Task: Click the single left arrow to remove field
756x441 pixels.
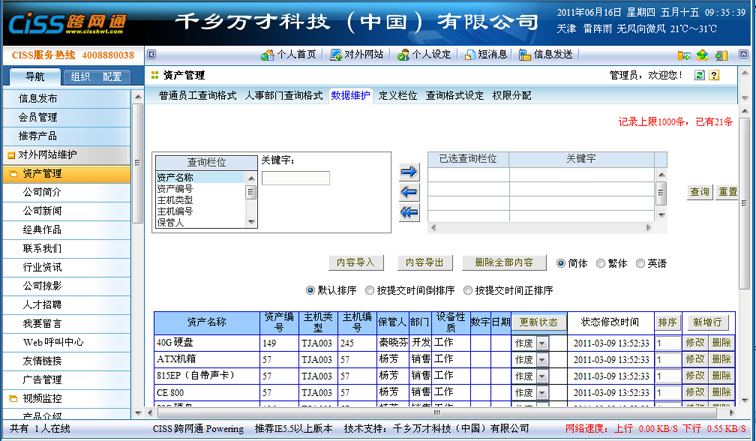Action: point(408,193)
